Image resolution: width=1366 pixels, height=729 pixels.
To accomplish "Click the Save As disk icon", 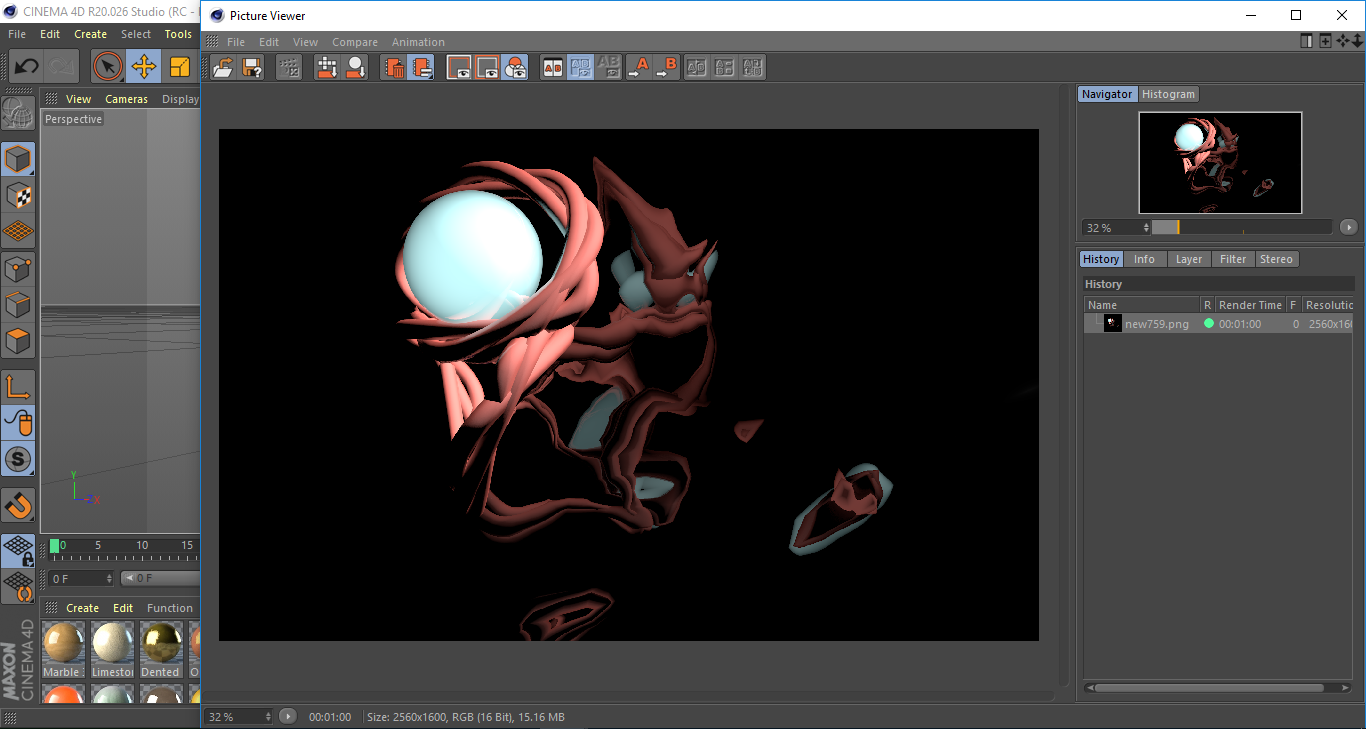I will click(x=252, y=68).
